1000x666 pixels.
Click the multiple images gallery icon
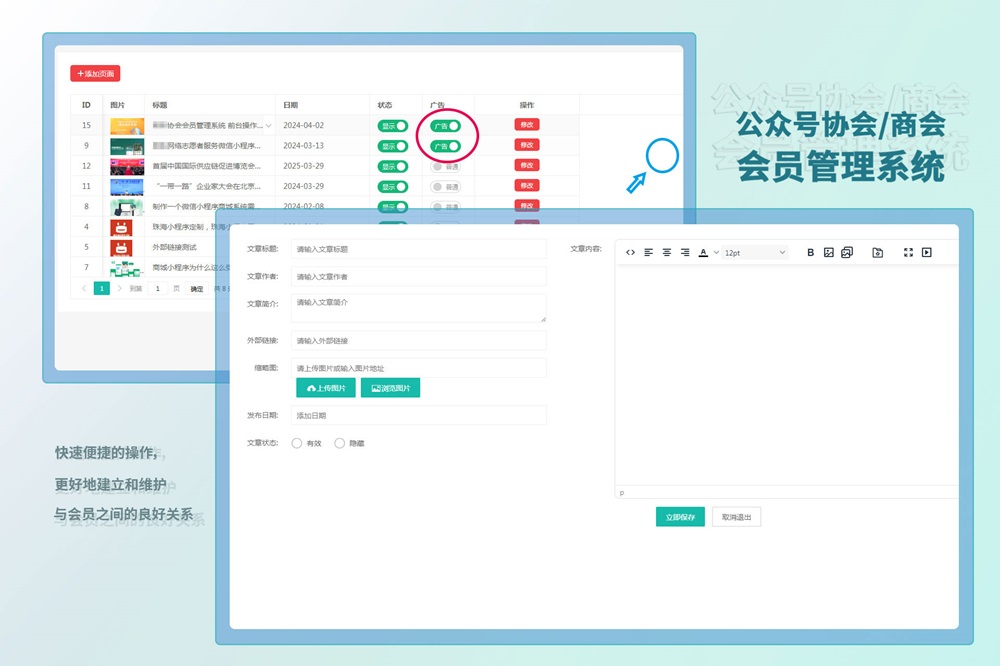pyautogui.click(x=847, y=253)
